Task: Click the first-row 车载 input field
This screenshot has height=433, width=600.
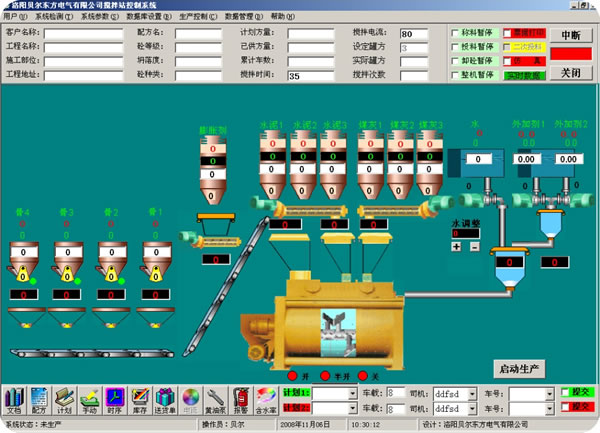Action: click(396, 393)
